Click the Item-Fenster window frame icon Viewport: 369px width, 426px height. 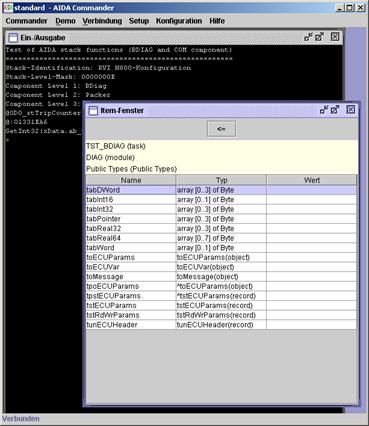pos(93,111)
